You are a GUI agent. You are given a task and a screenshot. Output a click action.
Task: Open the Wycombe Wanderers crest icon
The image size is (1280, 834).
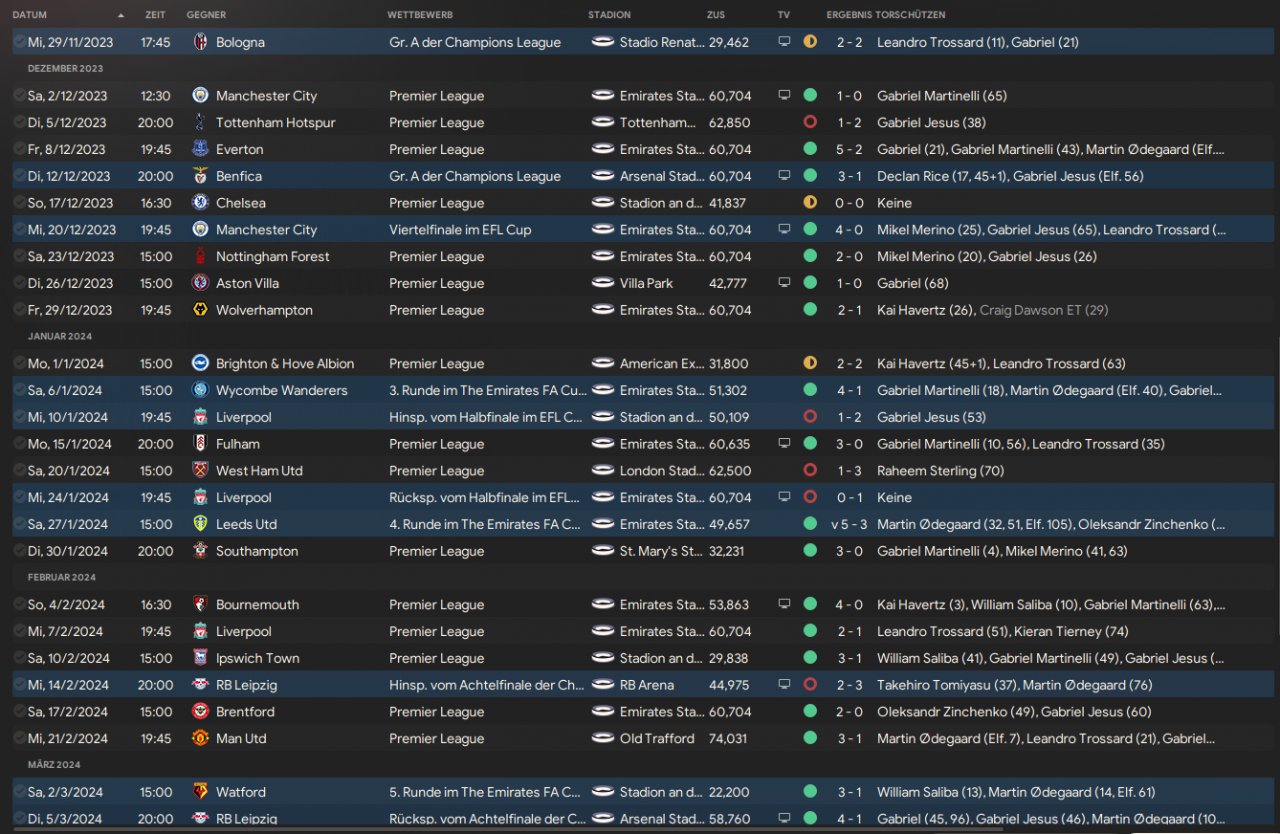click(200, 390)
